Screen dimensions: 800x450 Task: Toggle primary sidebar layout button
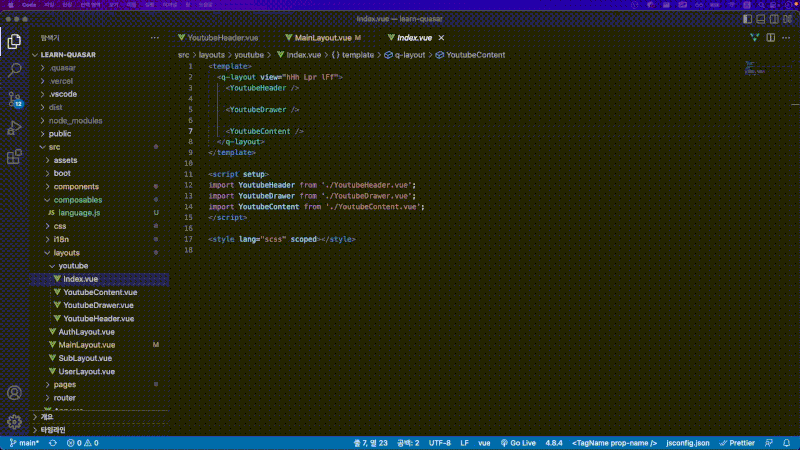[x=747, y=19]
